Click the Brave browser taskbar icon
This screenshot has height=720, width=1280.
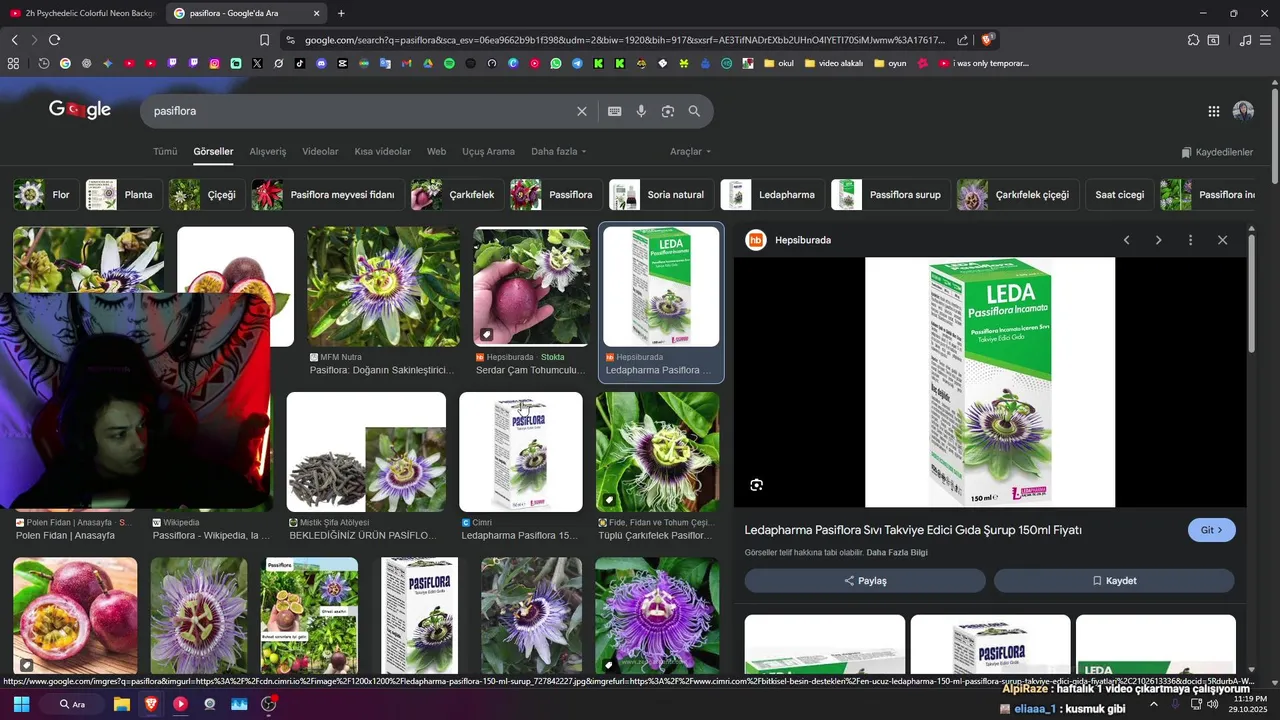(x=151, y=704)
